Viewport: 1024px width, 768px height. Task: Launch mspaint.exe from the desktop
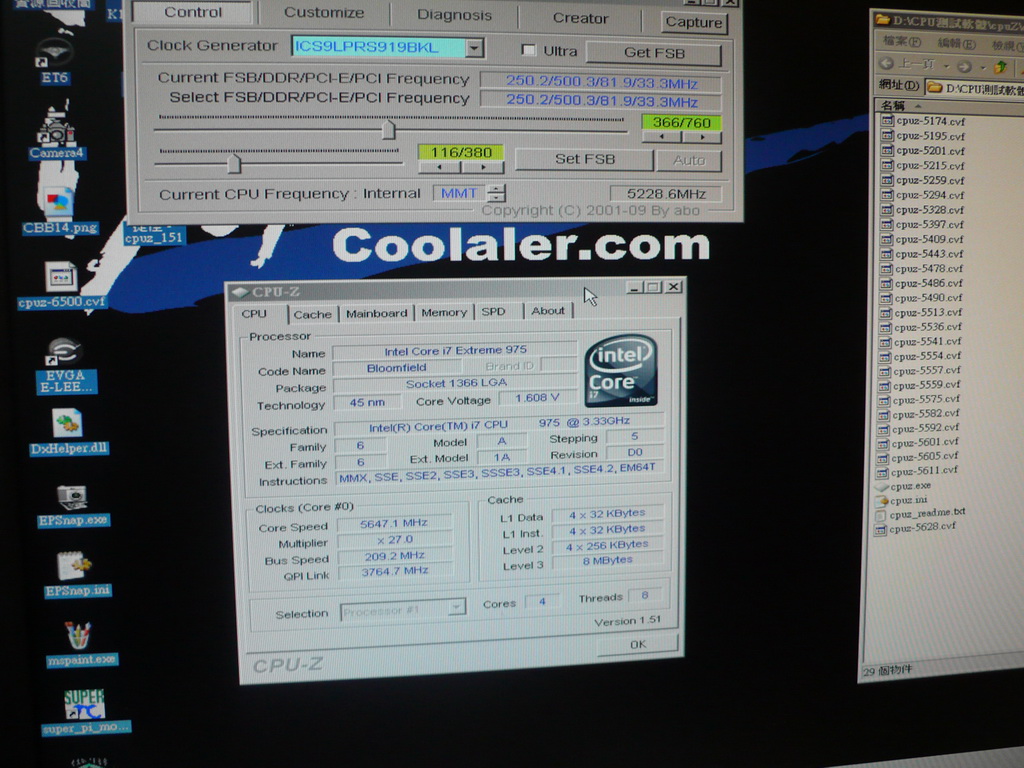81,643
